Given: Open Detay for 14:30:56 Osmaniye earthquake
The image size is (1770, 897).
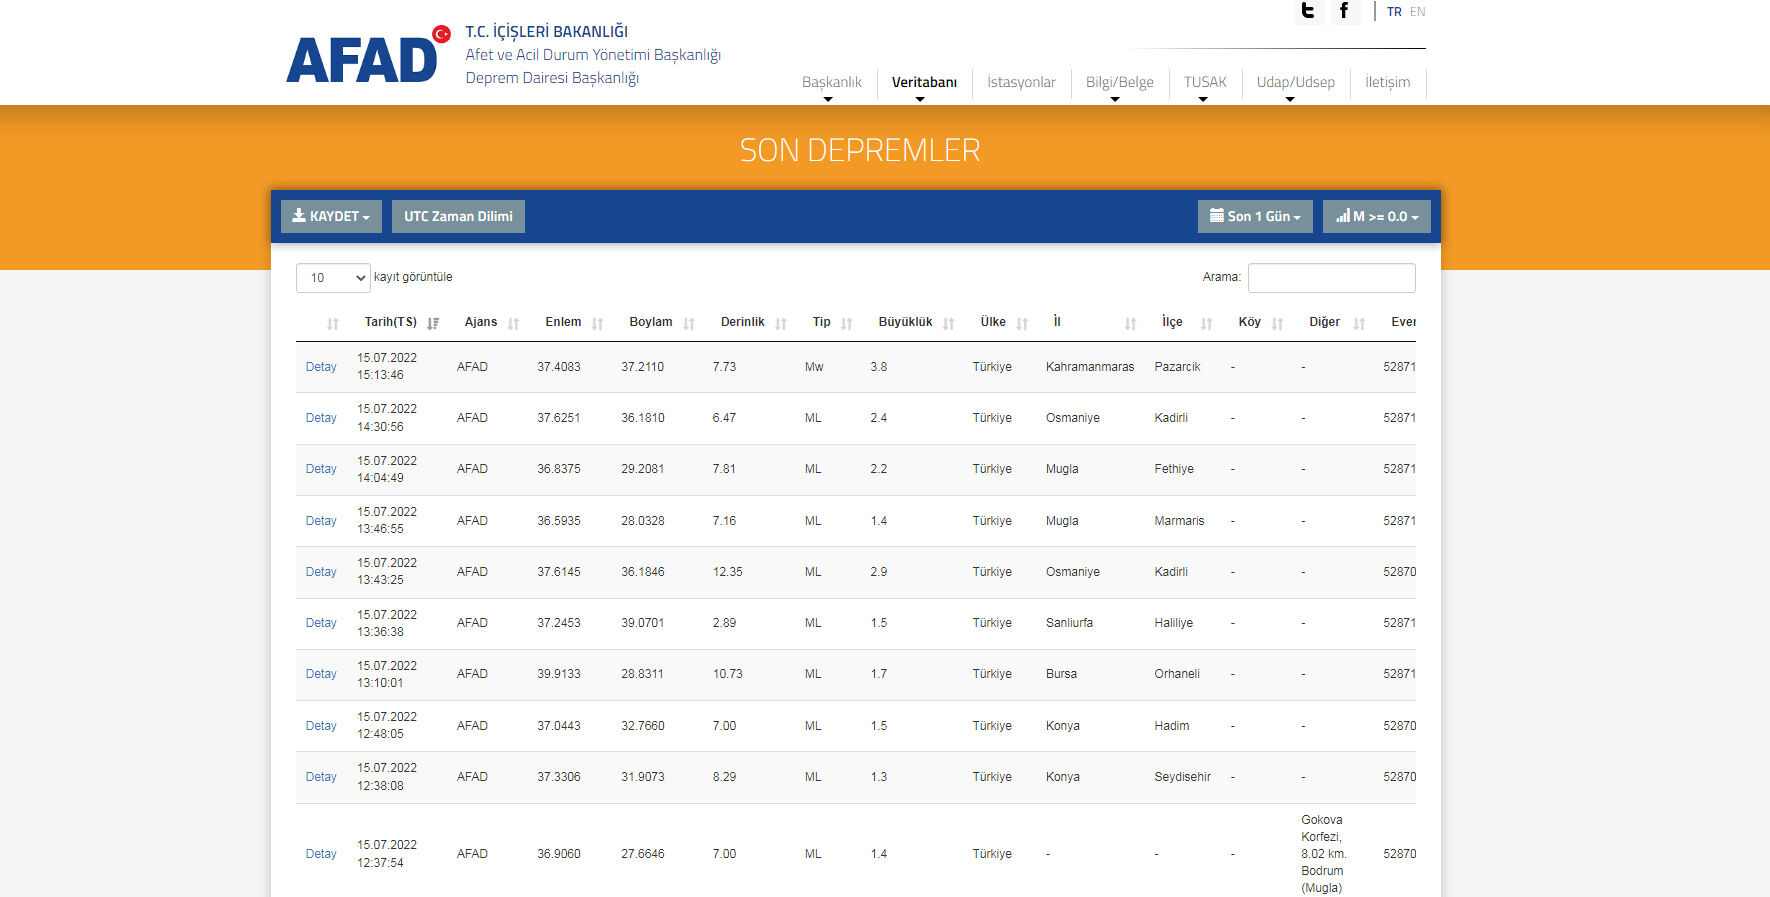Looking at the screenshot, I should (x=321, y=418).
